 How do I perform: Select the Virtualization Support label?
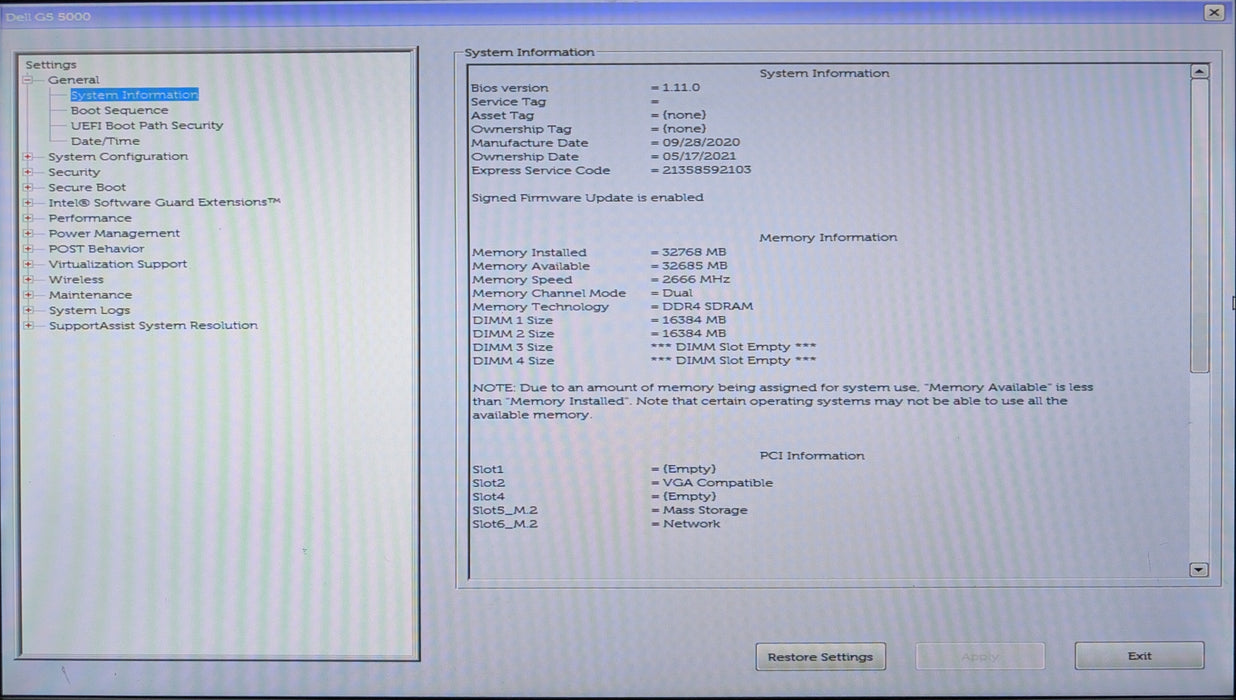pyautogui.click(x=118, y=264)
